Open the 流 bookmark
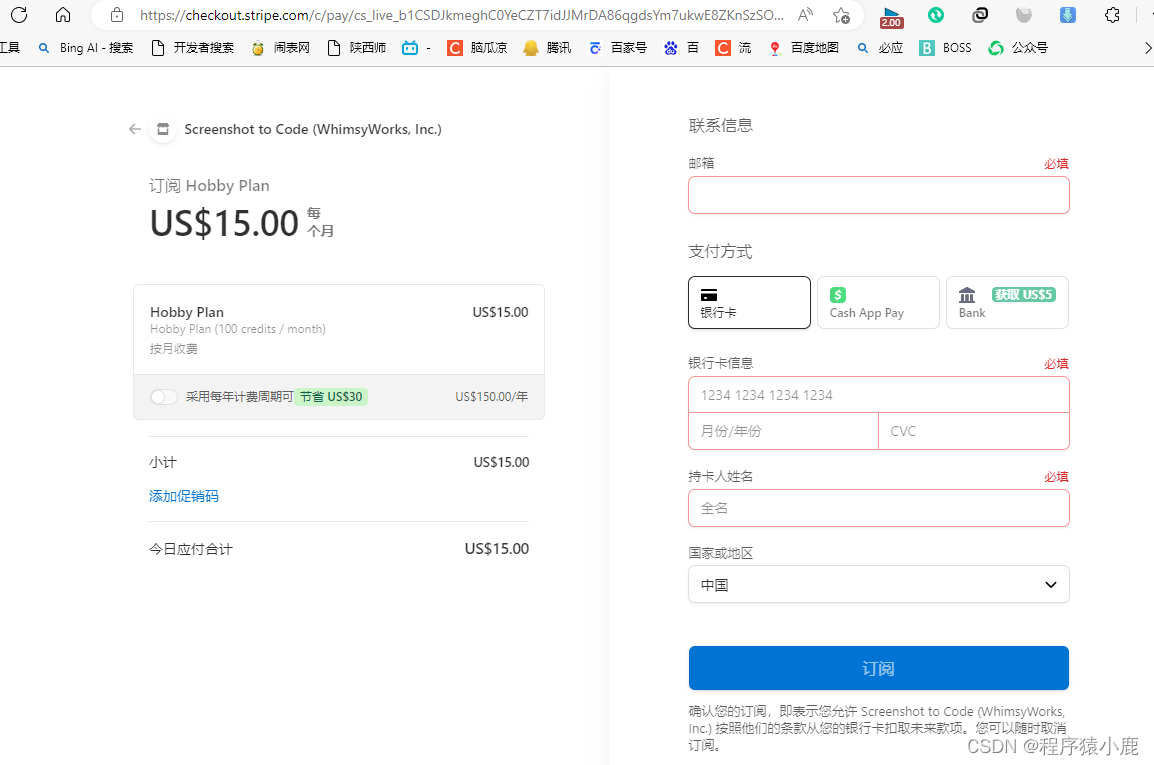Viewport: 1154px width, 765px height. (x=734, y=48)
